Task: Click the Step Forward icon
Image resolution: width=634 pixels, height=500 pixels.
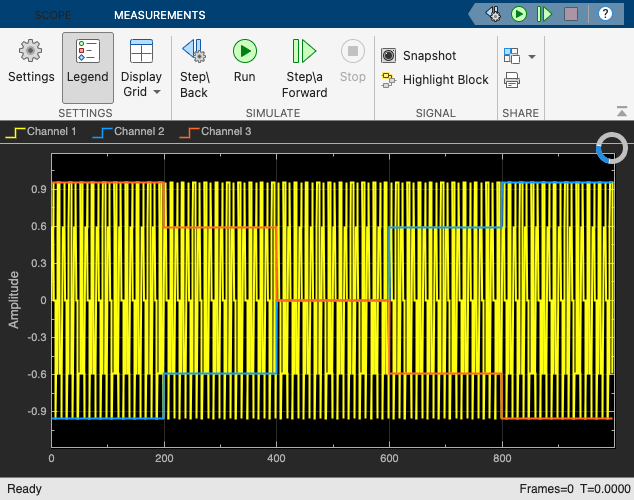Action: click(x=304, y=51)
